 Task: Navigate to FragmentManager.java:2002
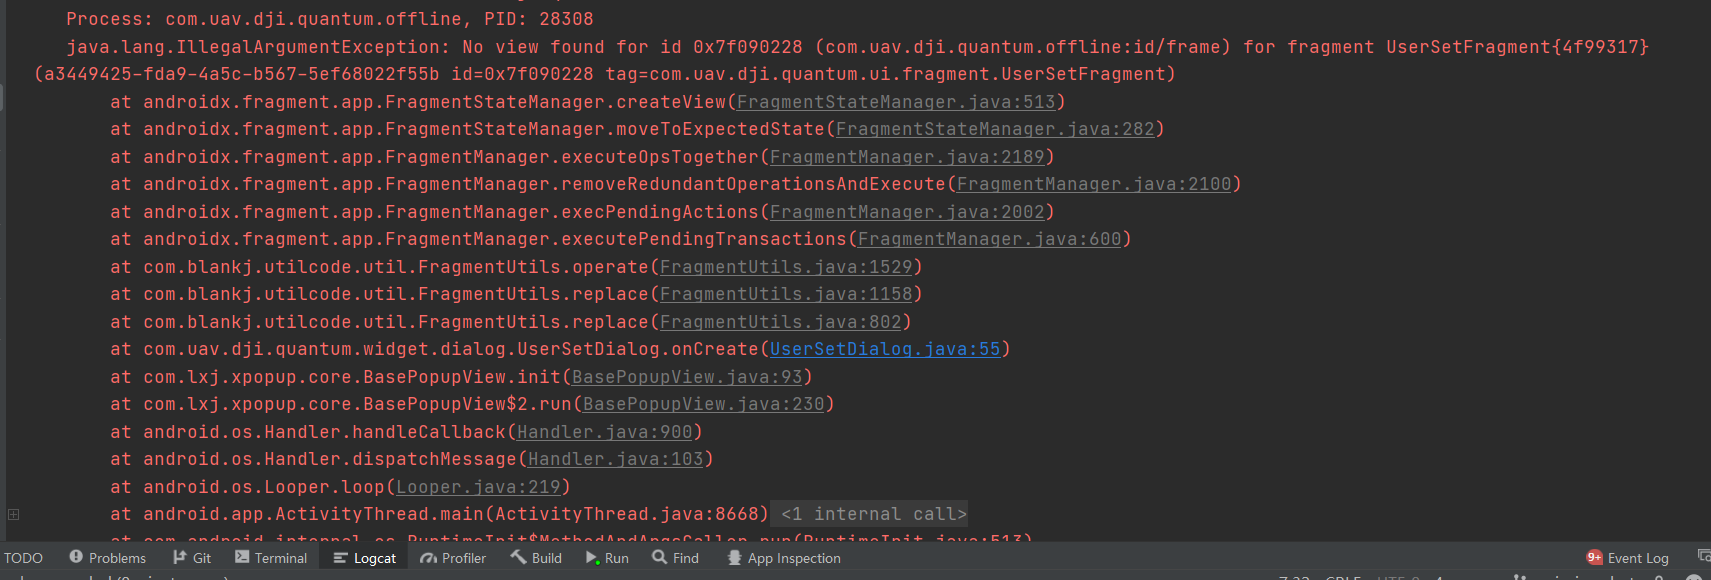click(x=907, y=212)
